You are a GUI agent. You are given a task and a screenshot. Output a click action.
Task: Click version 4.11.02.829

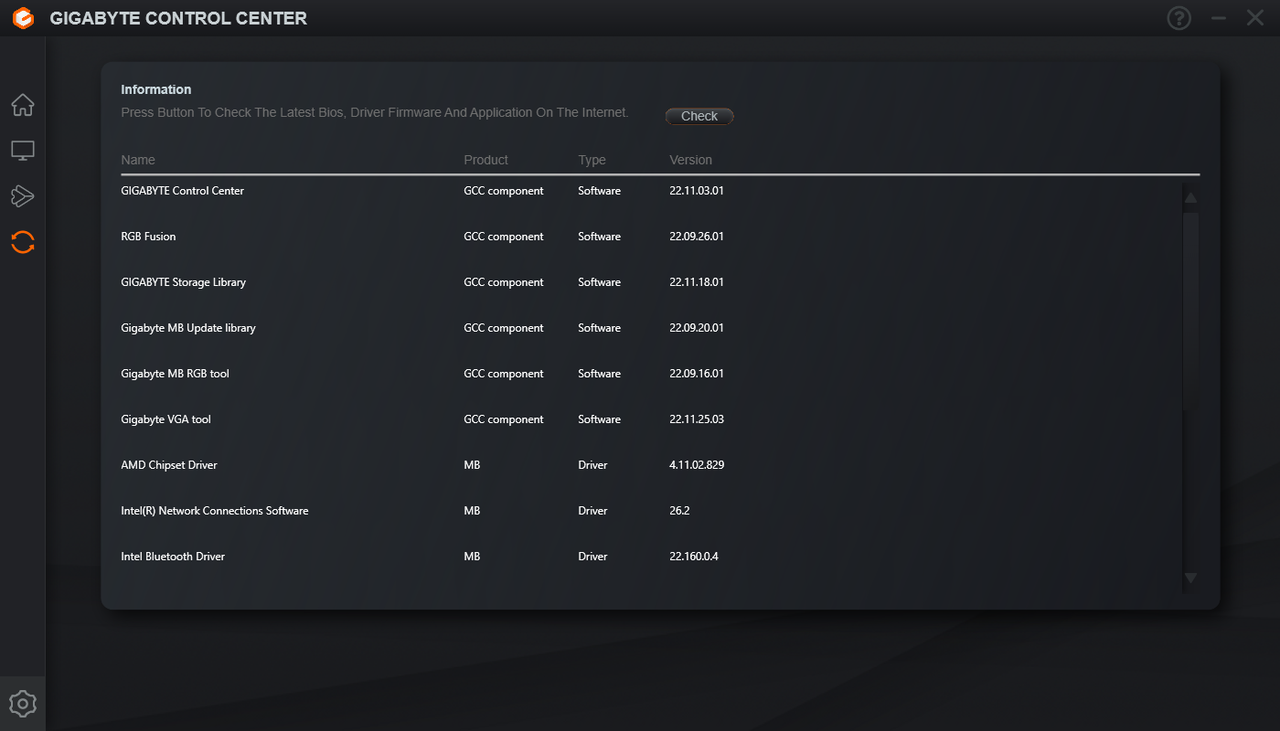click(x=697, y=465)
